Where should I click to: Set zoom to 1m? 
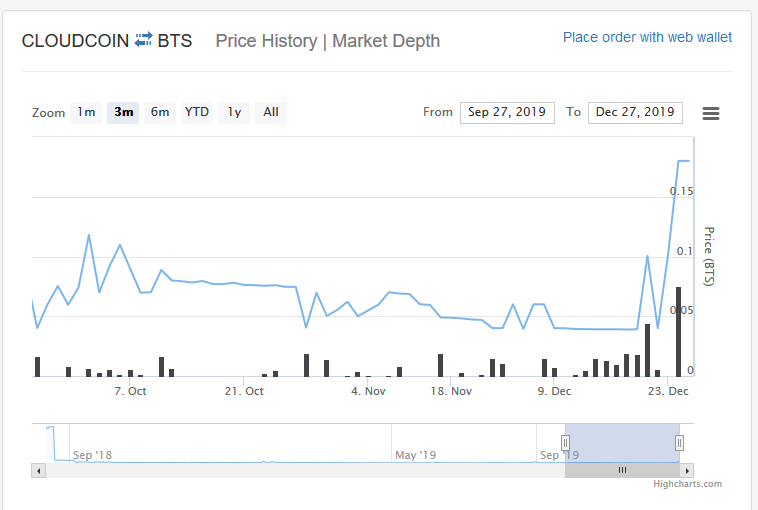click(x=87, y=112)
